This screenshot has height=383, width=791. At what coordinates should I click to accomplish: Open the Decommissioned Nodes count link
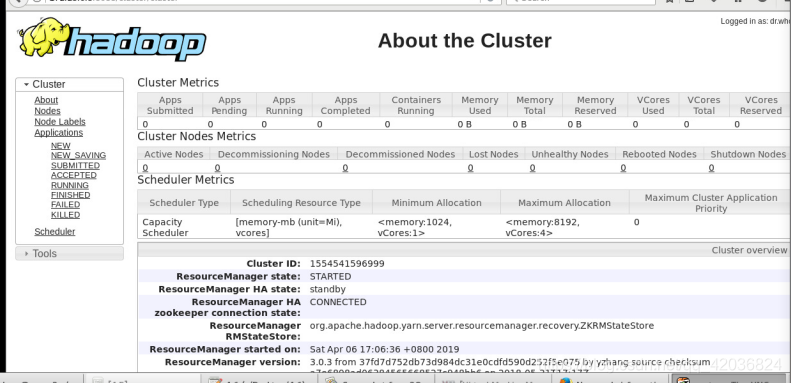pyautogui.click(x=345, y=168)
